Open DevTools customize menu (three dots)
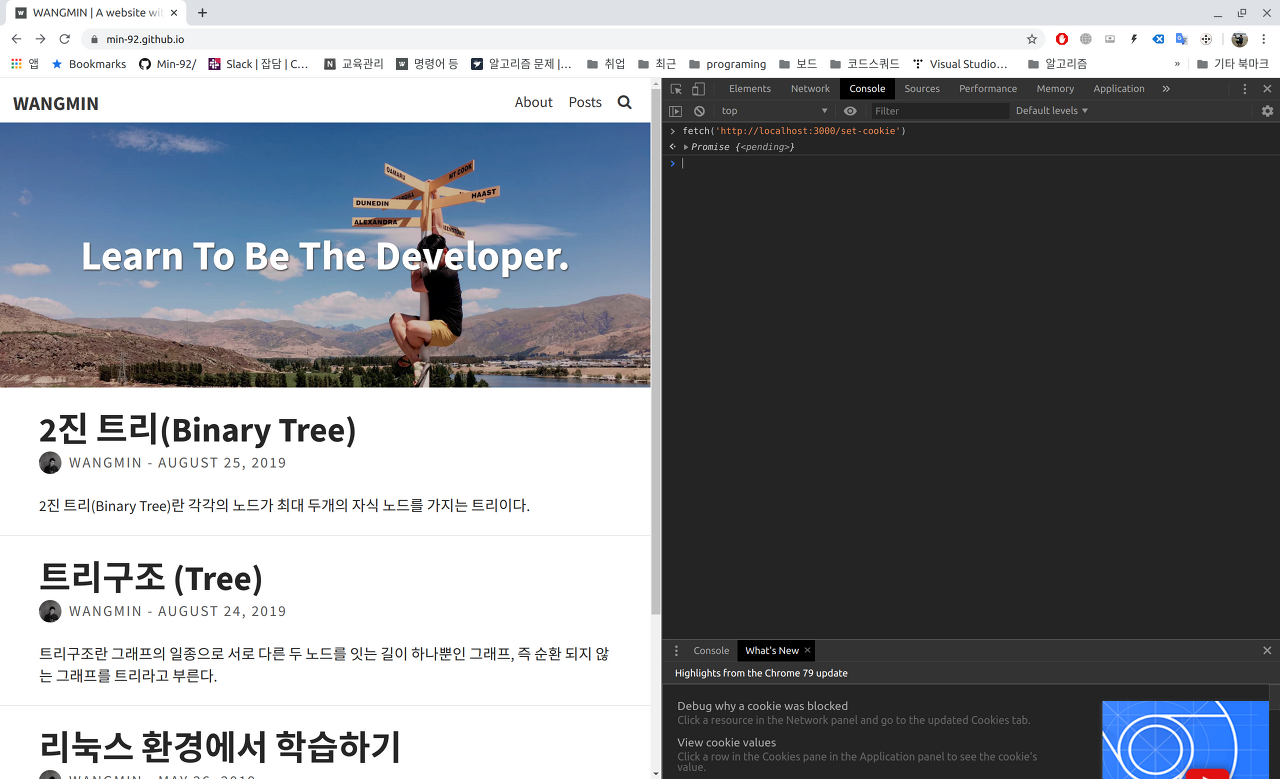This screenshot has height=779, width=1280. point(1245,89)
